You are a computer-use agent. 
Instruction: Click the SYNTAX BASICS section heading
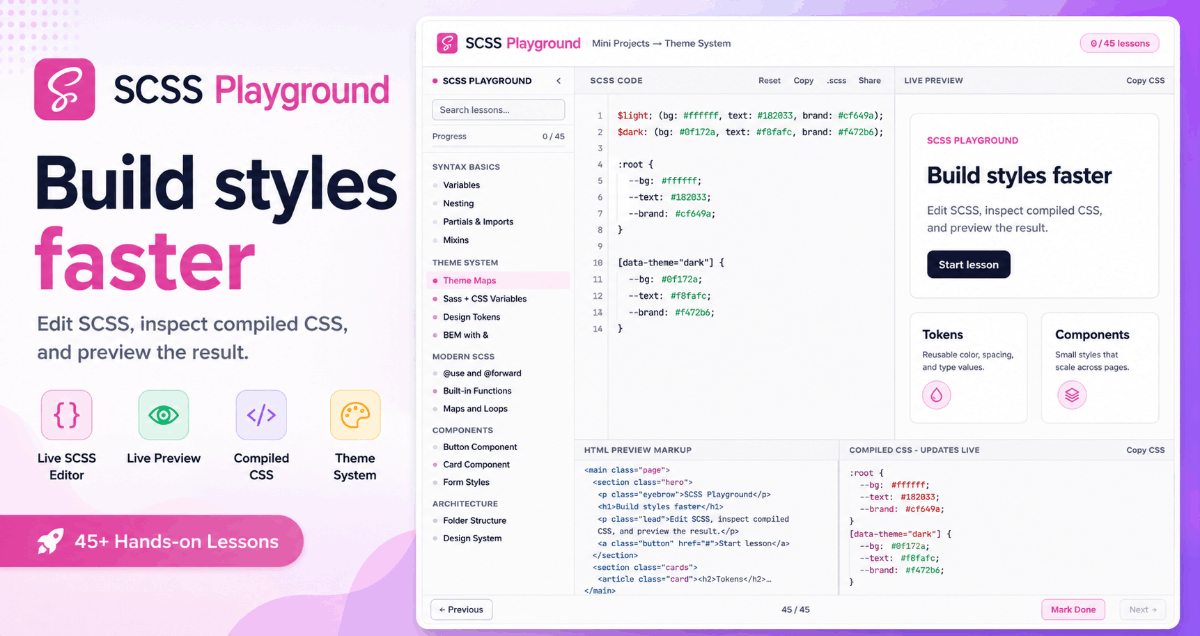click(x=466, y=167)
